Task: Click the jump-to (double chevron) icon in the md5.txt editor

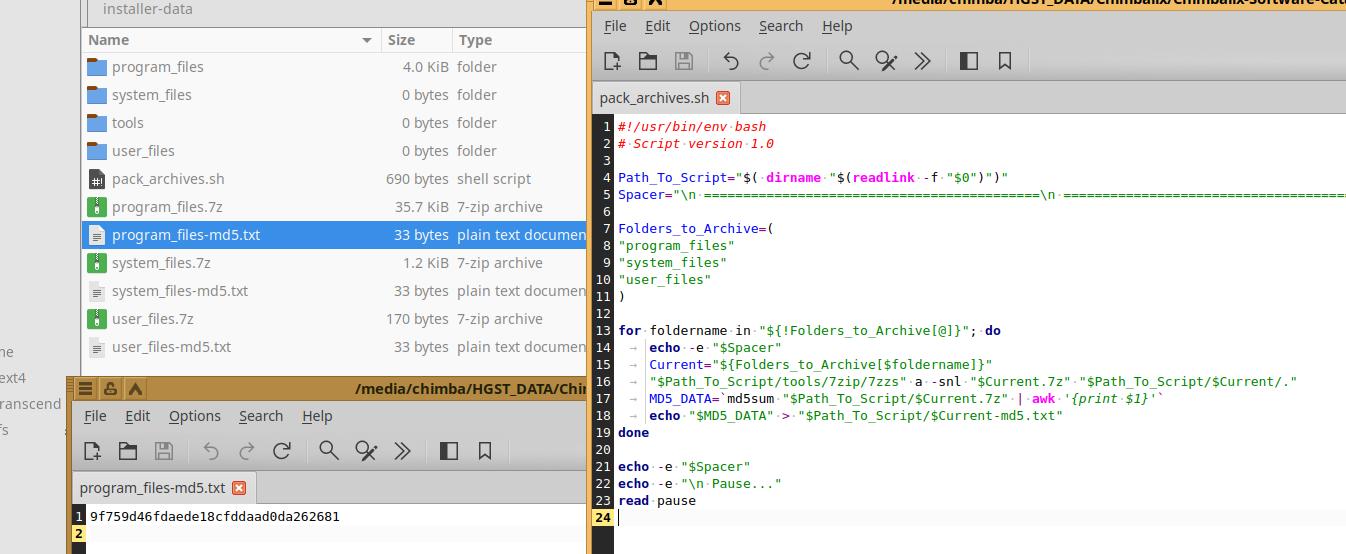Action: [x=403, y=451]
